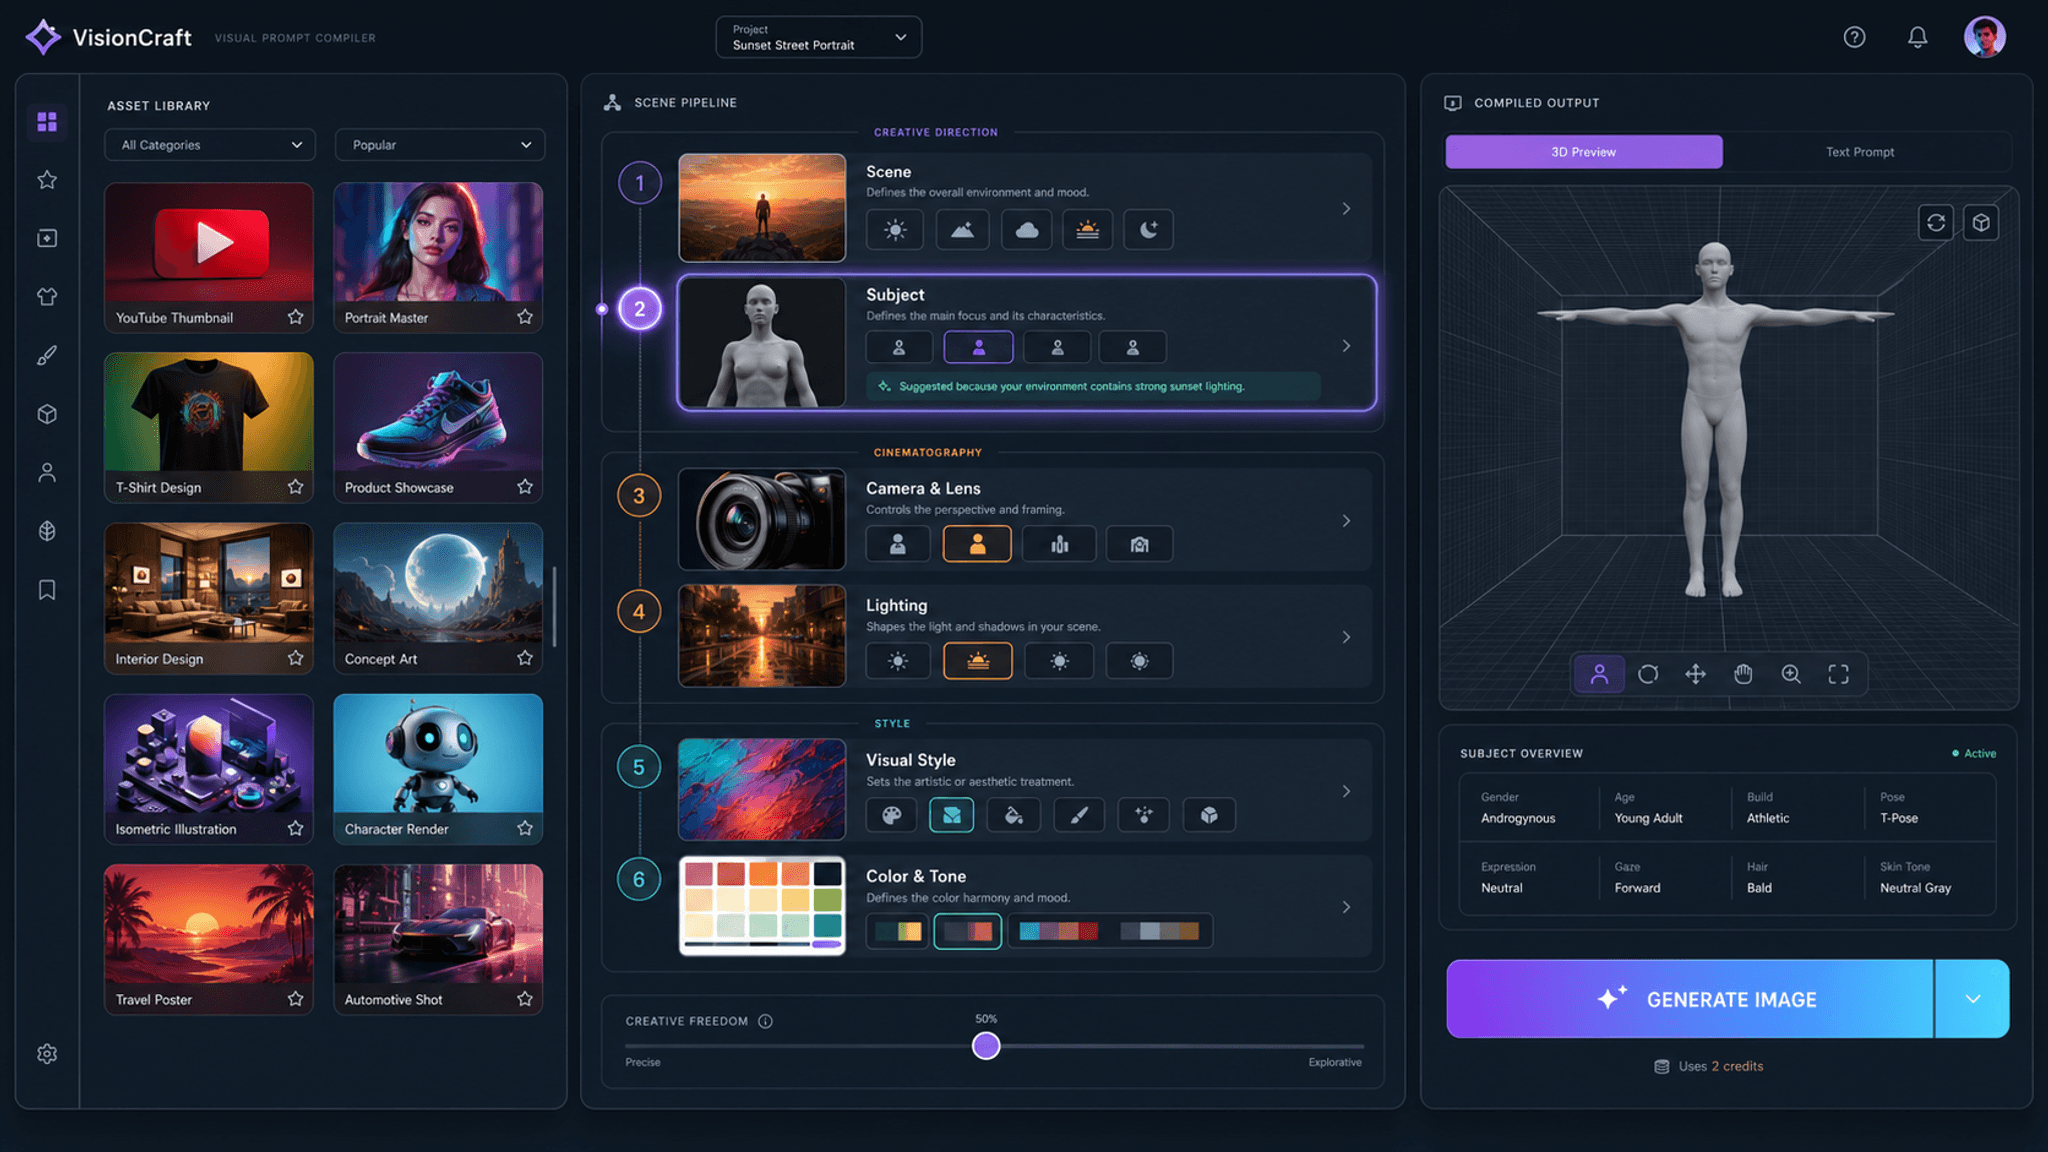Expand the Scene step chevron
The image size is (2048, 1152).
1346,208
